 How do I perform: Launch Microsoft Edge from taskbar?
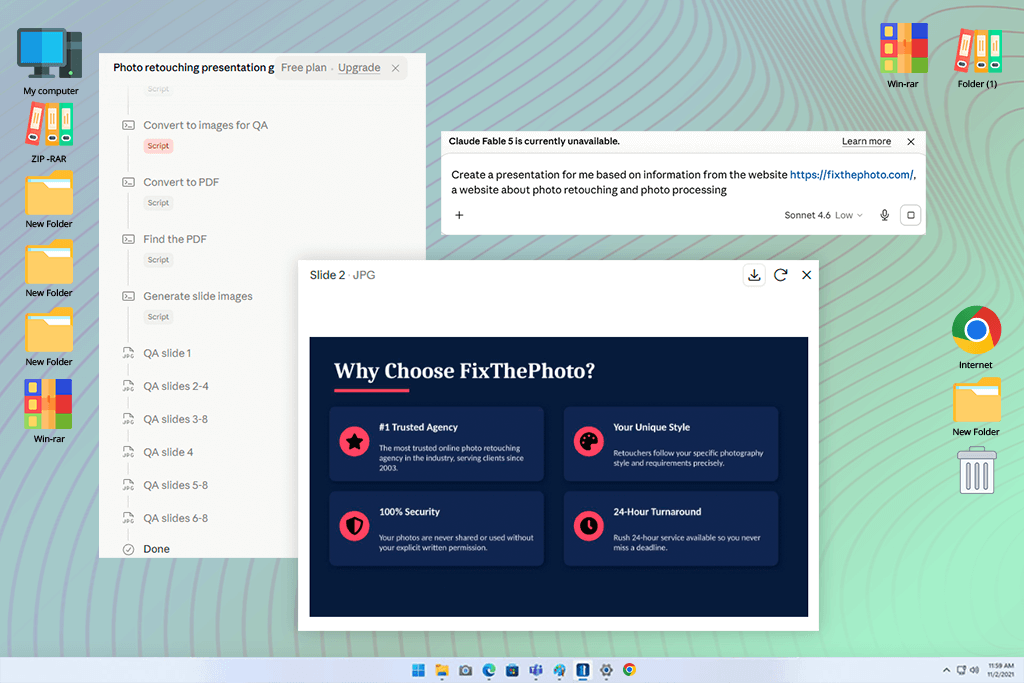(488, 670)
